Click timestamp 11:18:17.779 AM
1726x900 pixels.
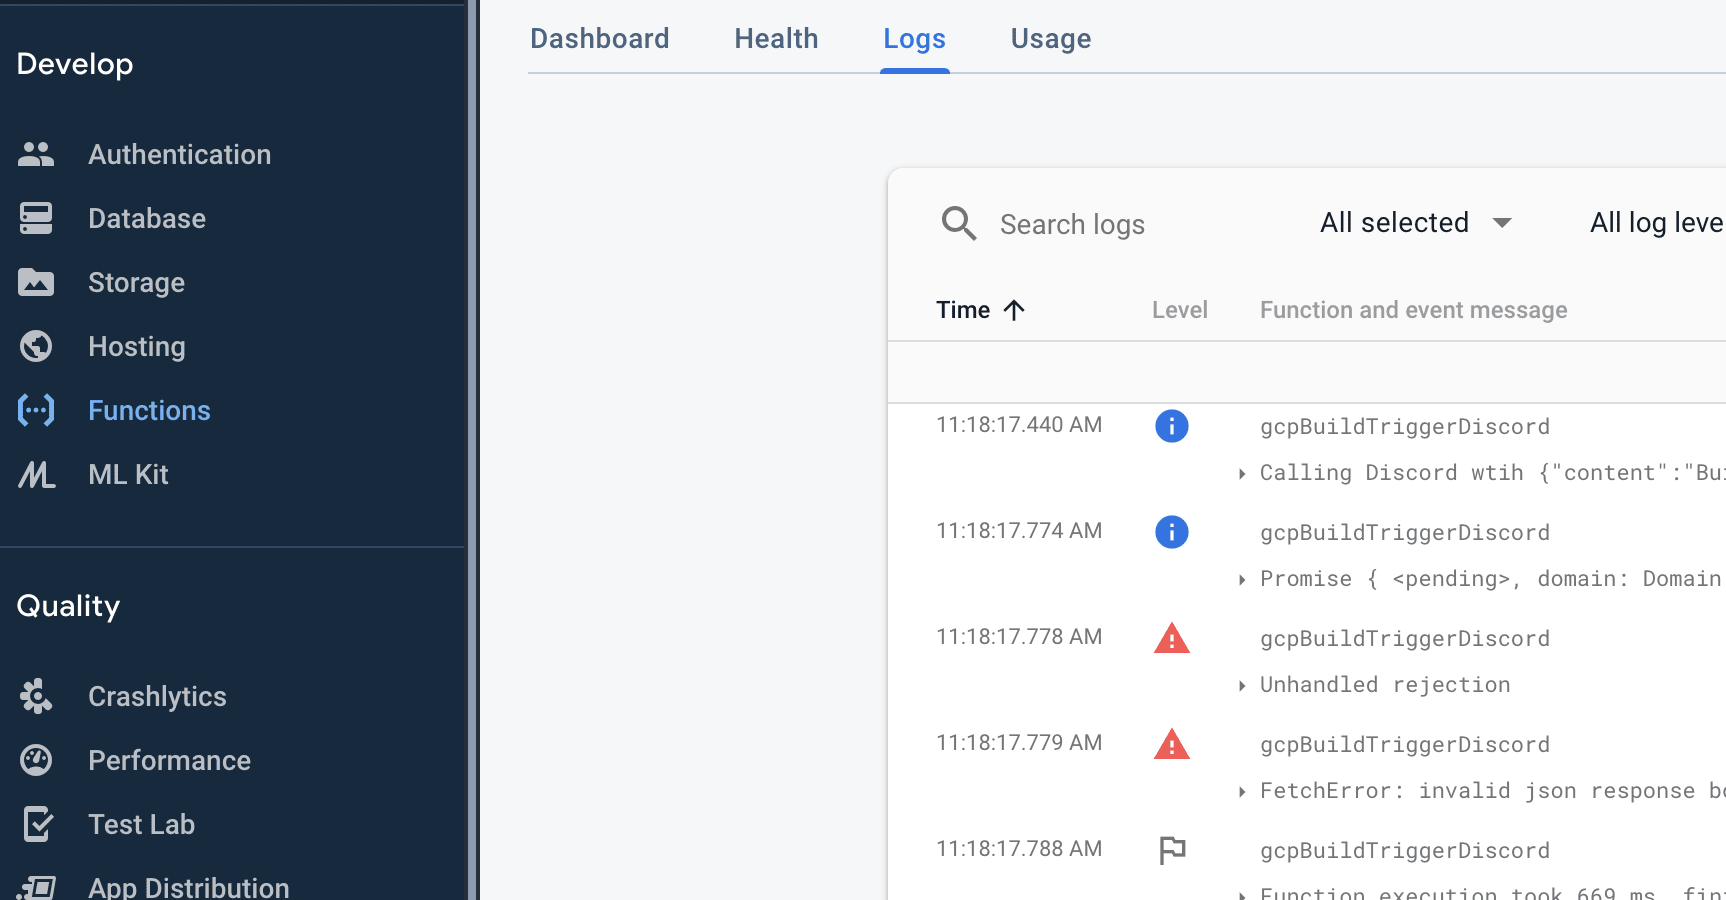pos(1019,743)
